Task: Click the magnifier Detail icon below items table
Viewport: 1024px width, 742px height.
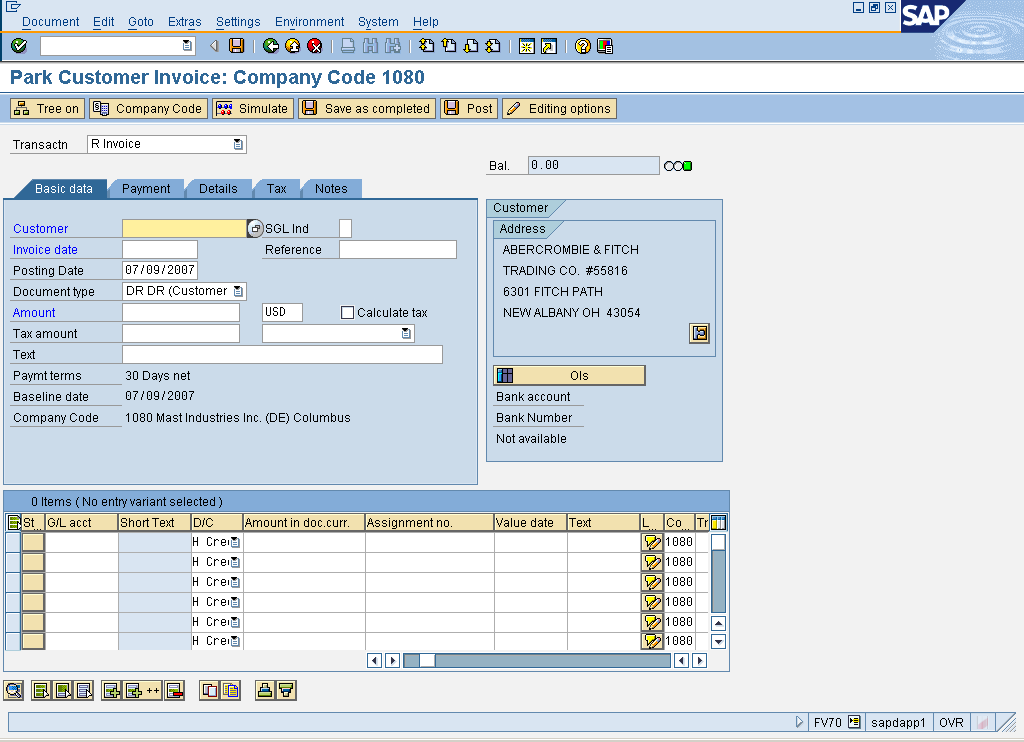Action: 13,690
